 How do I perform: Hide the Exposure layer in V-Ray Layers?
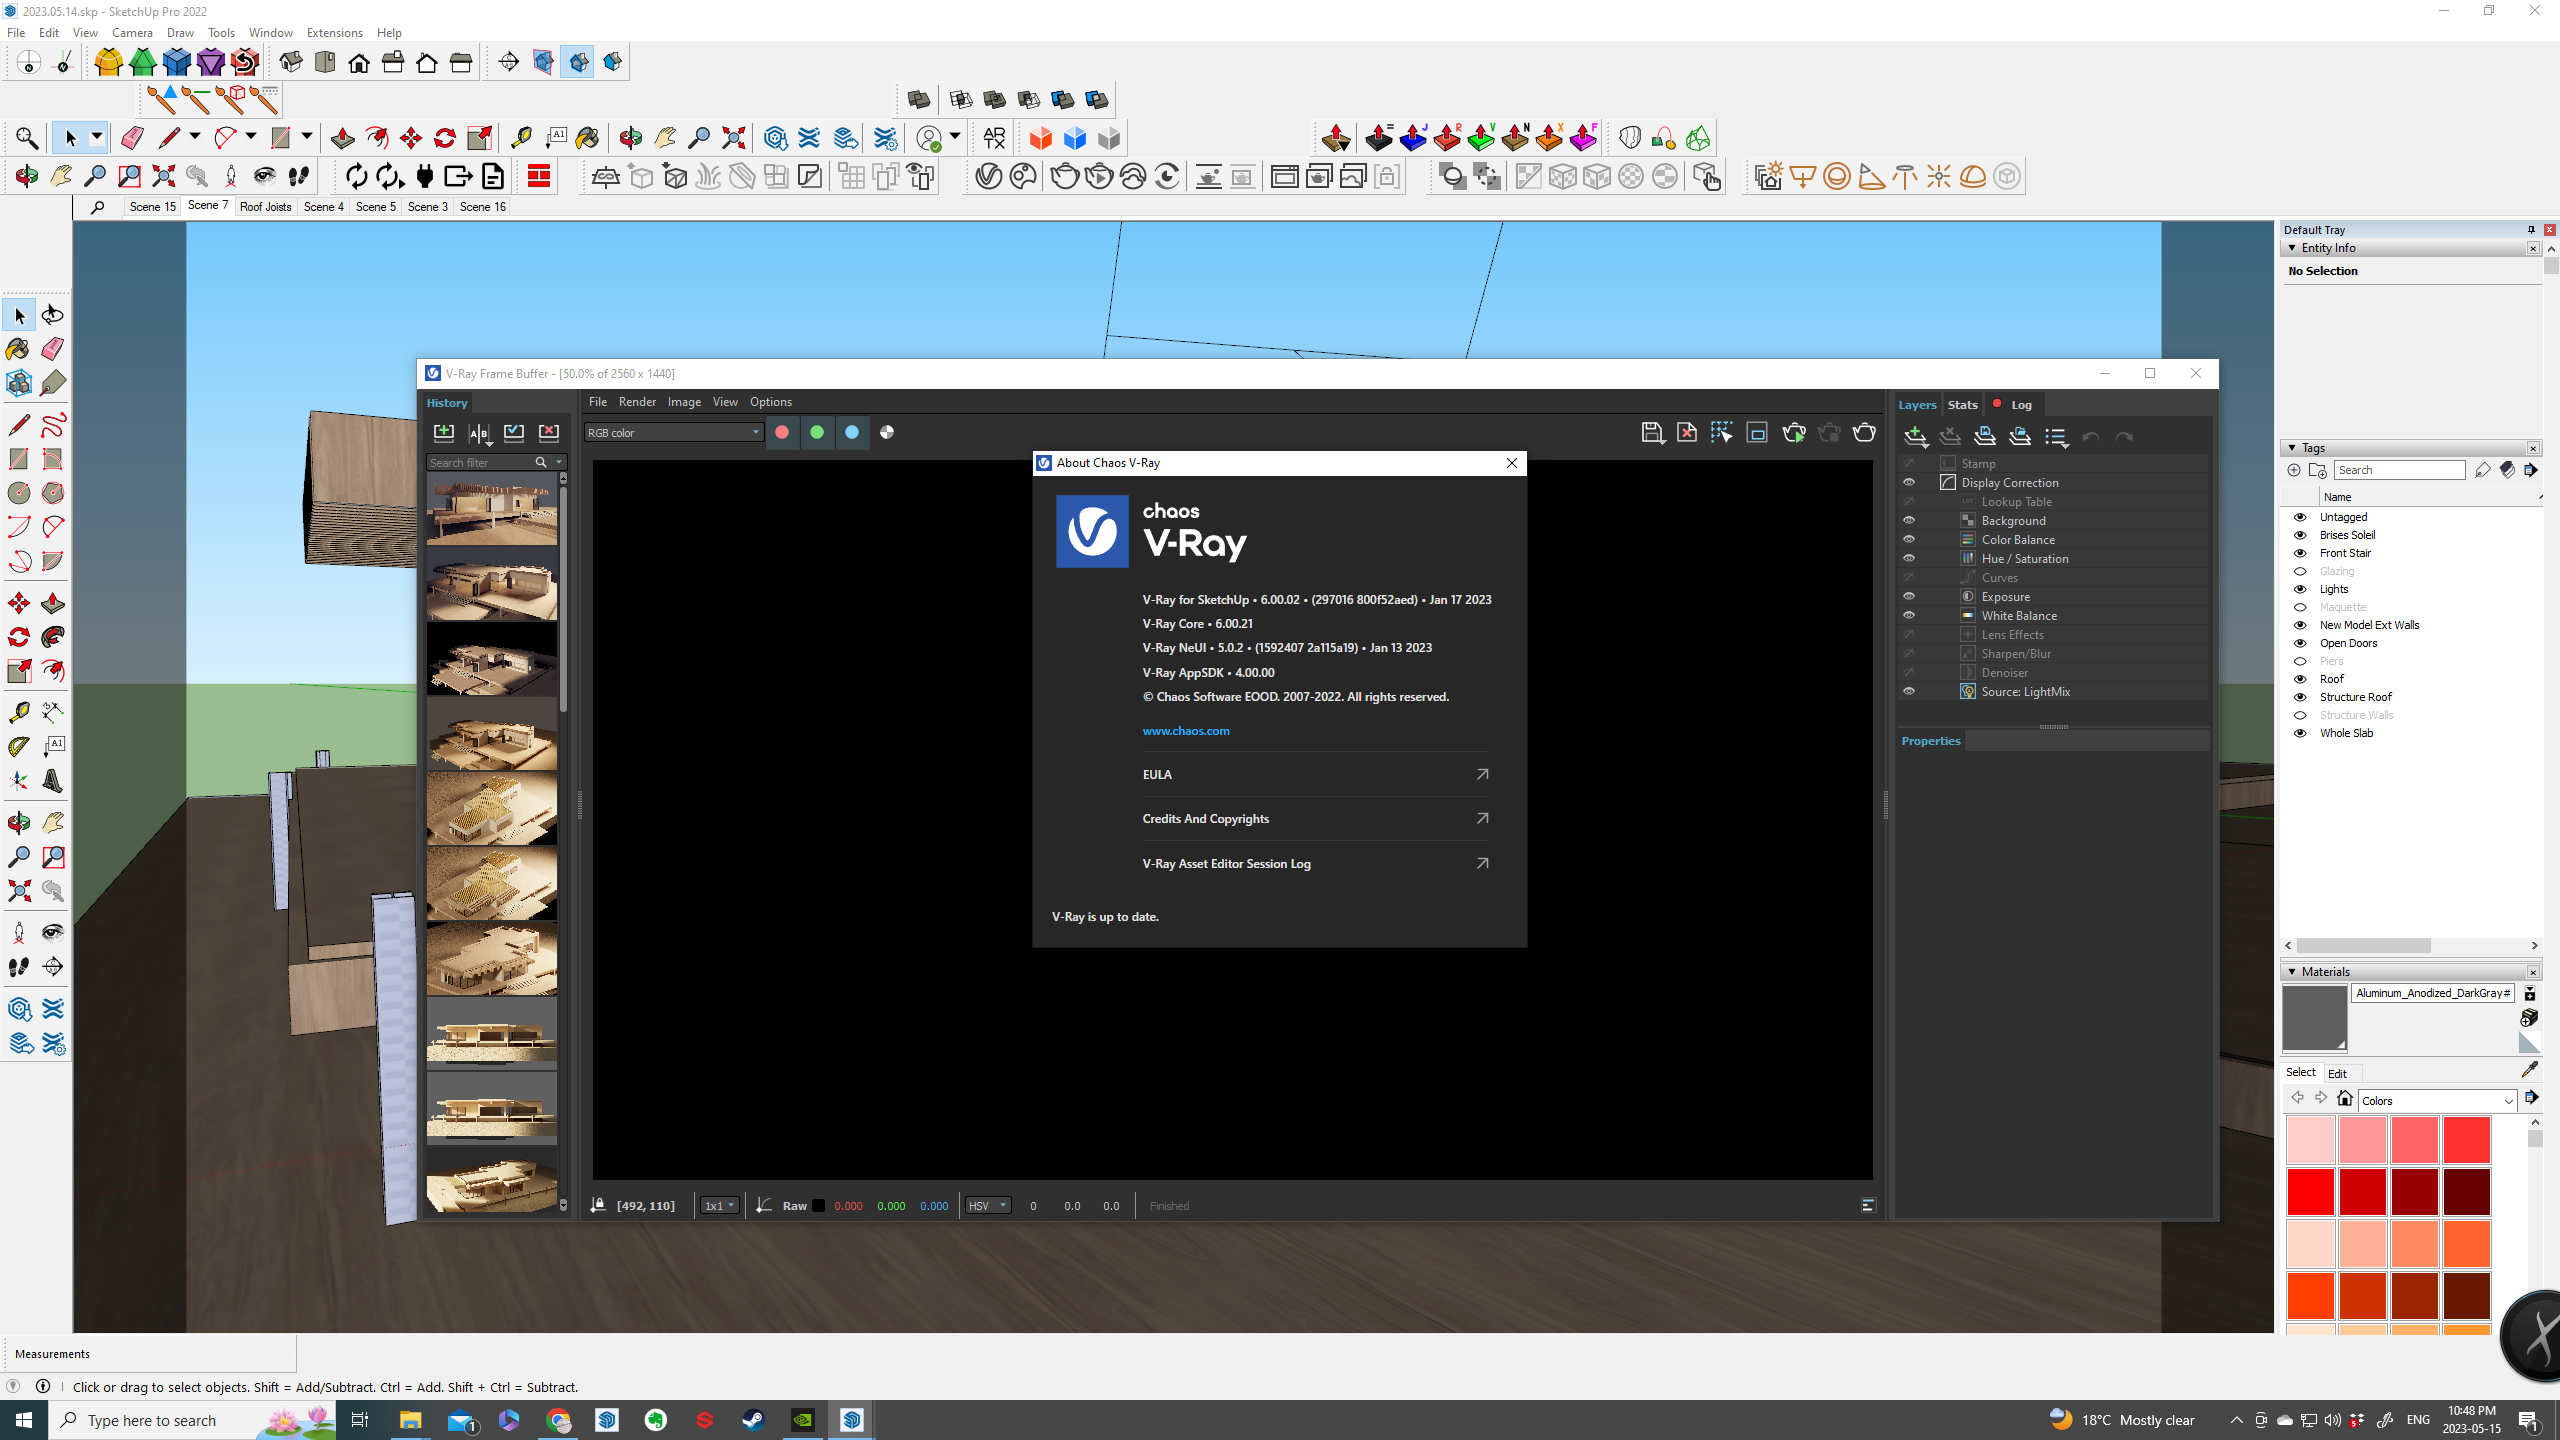[1909, 596]
